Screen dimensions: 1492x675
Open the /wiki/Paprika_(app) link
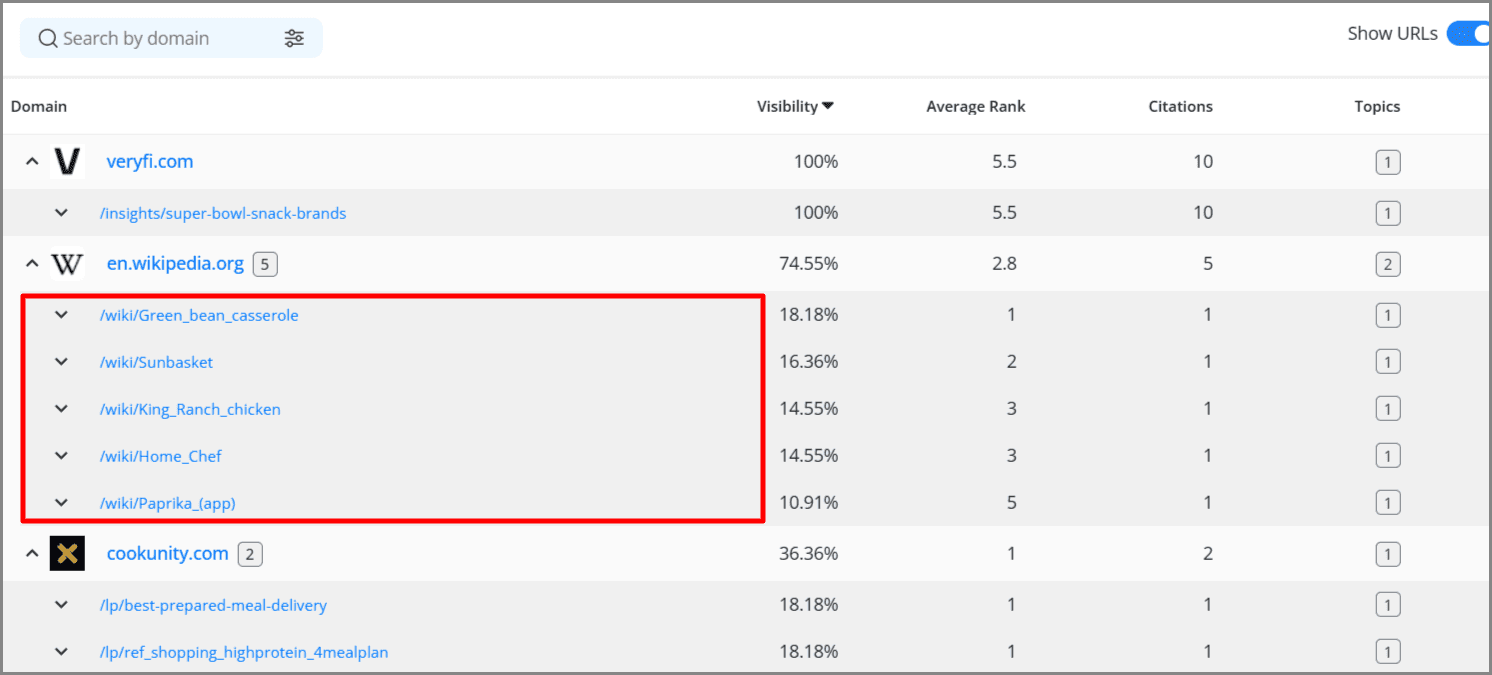coord(167,503)
